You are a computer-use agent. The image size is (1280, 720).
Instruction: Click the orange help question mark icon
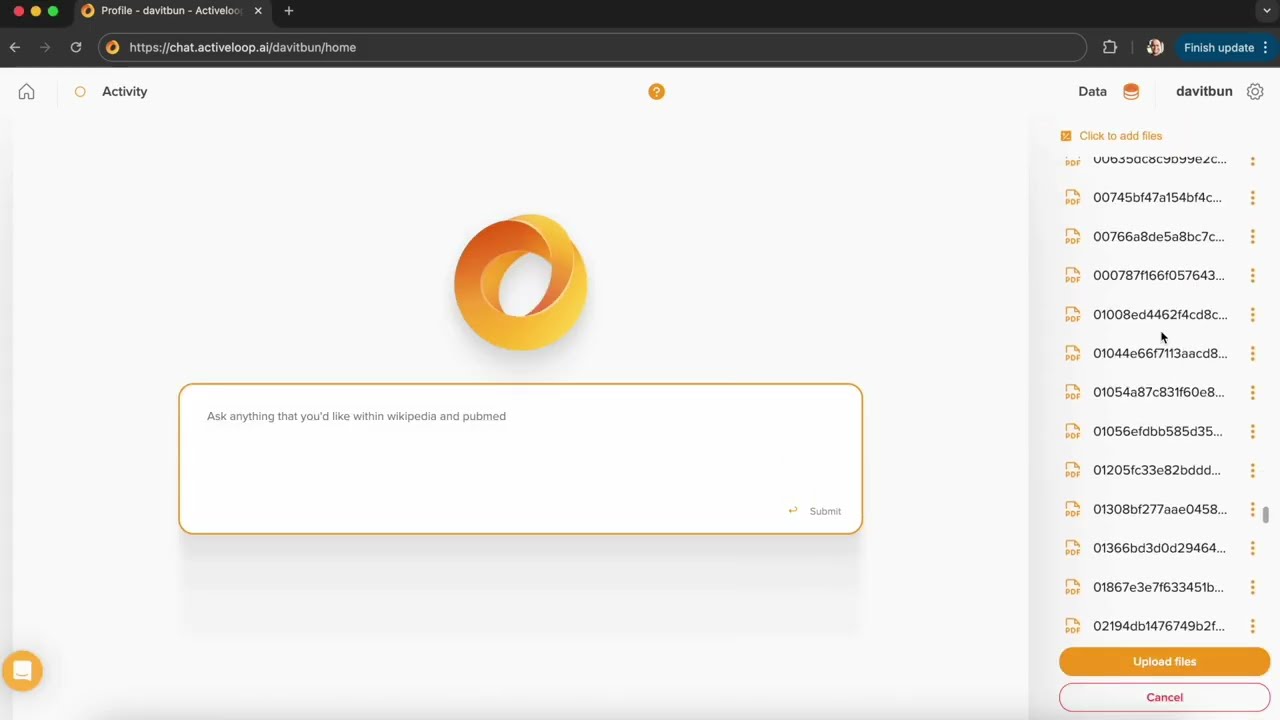(656, 91)
